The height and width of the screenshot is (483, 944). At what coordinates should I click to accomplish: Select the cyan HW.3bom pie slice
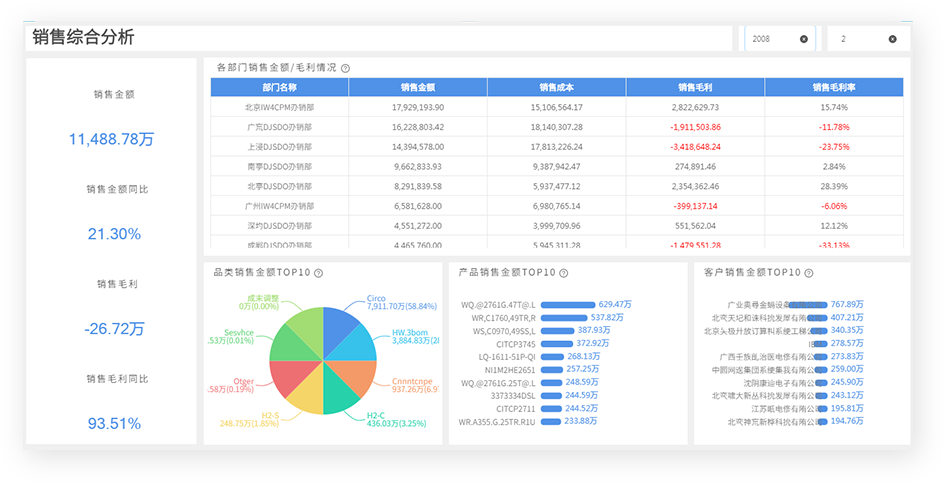pos(357,344)
